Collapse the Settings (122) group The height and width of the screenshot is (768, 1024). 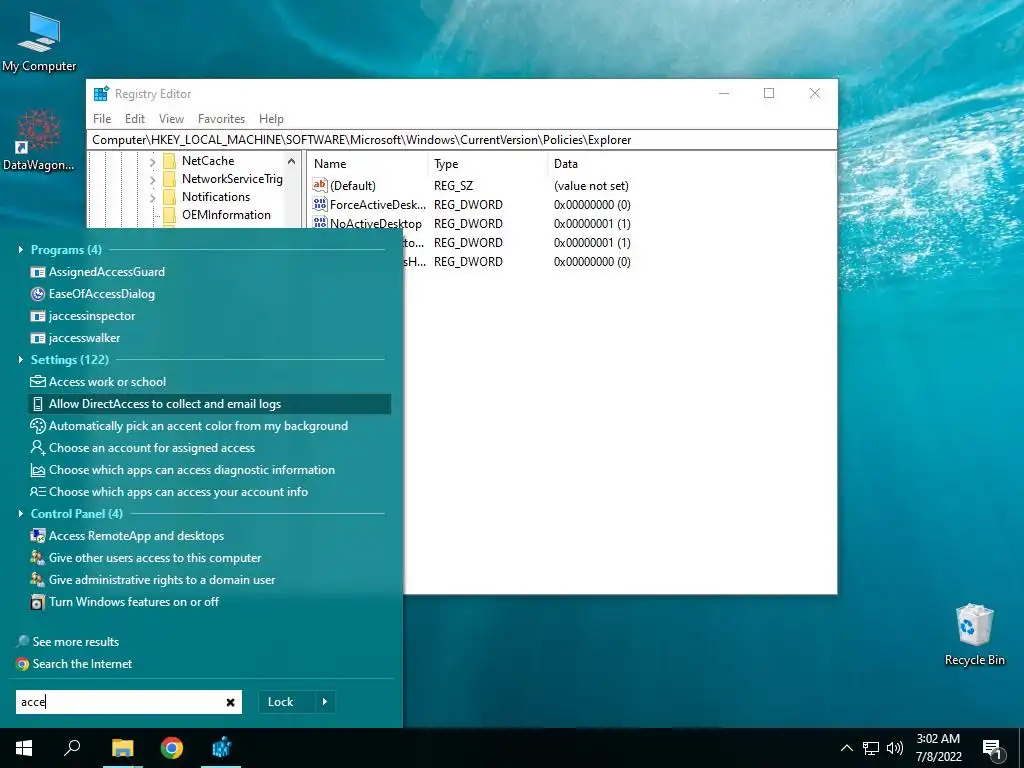[x=21, y=360]
